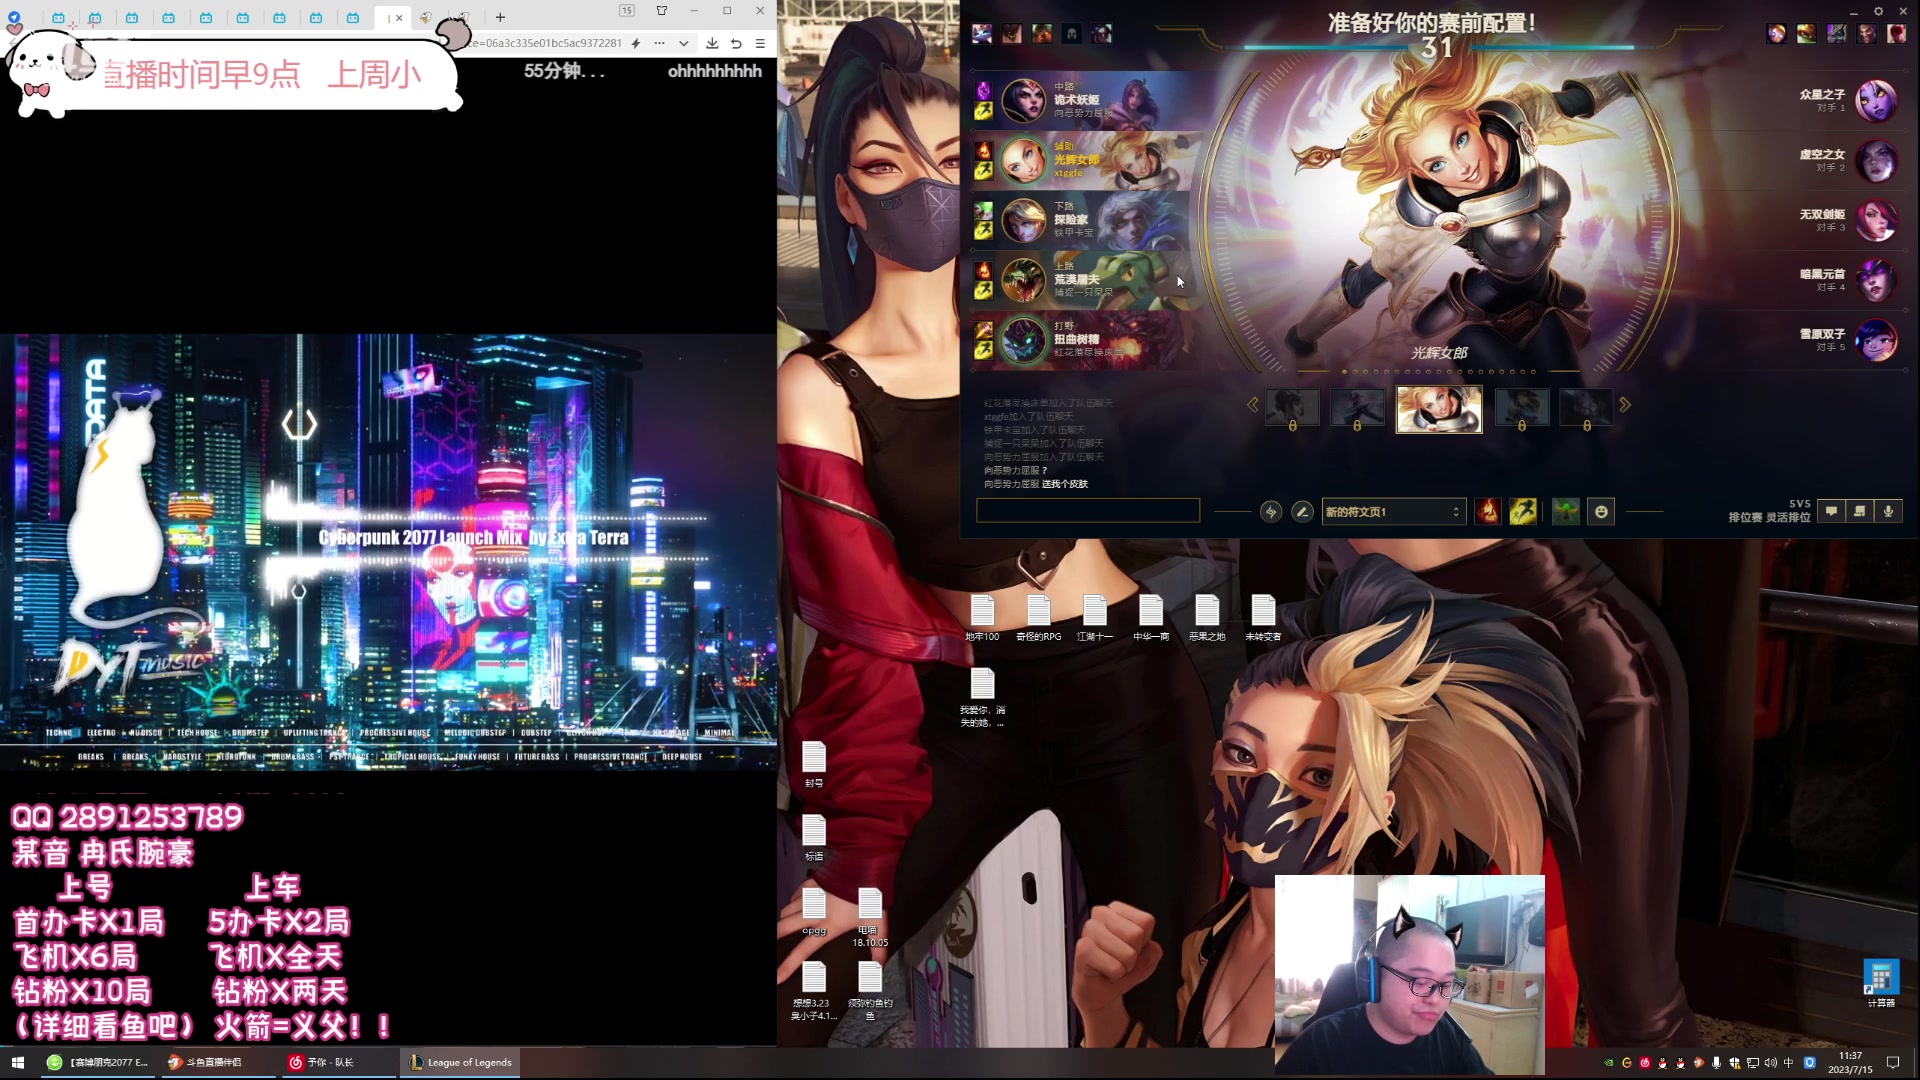Select the second locked skin thumbnail

1357,408
